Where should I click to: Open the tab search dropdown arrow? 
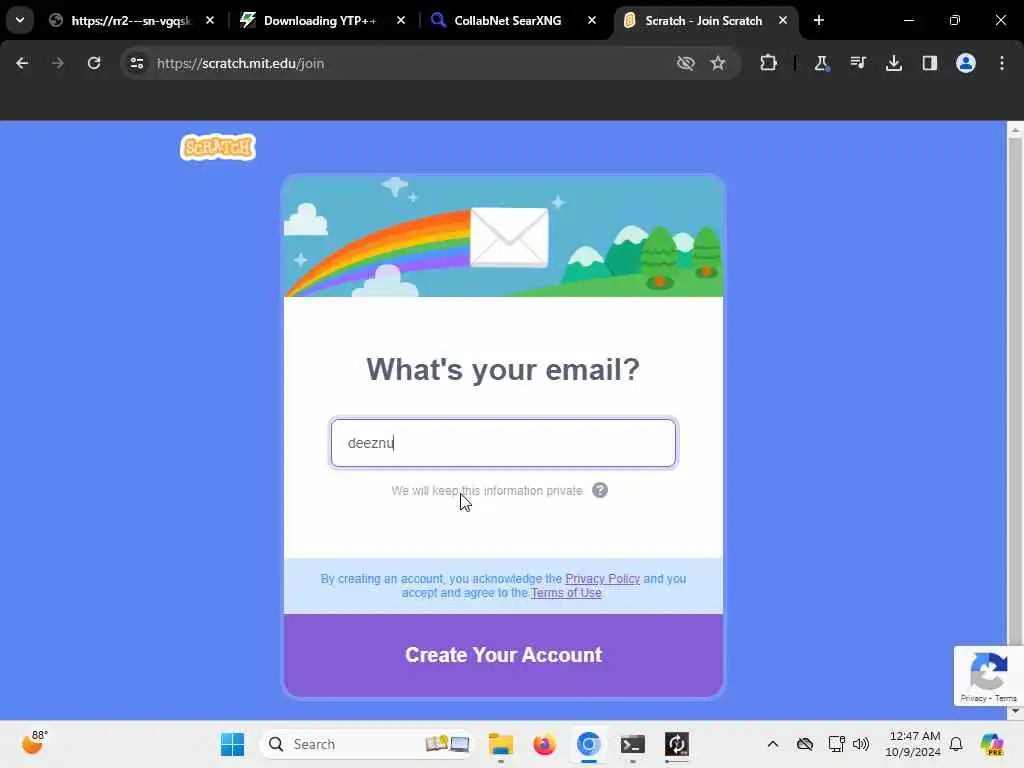(20, 20)
